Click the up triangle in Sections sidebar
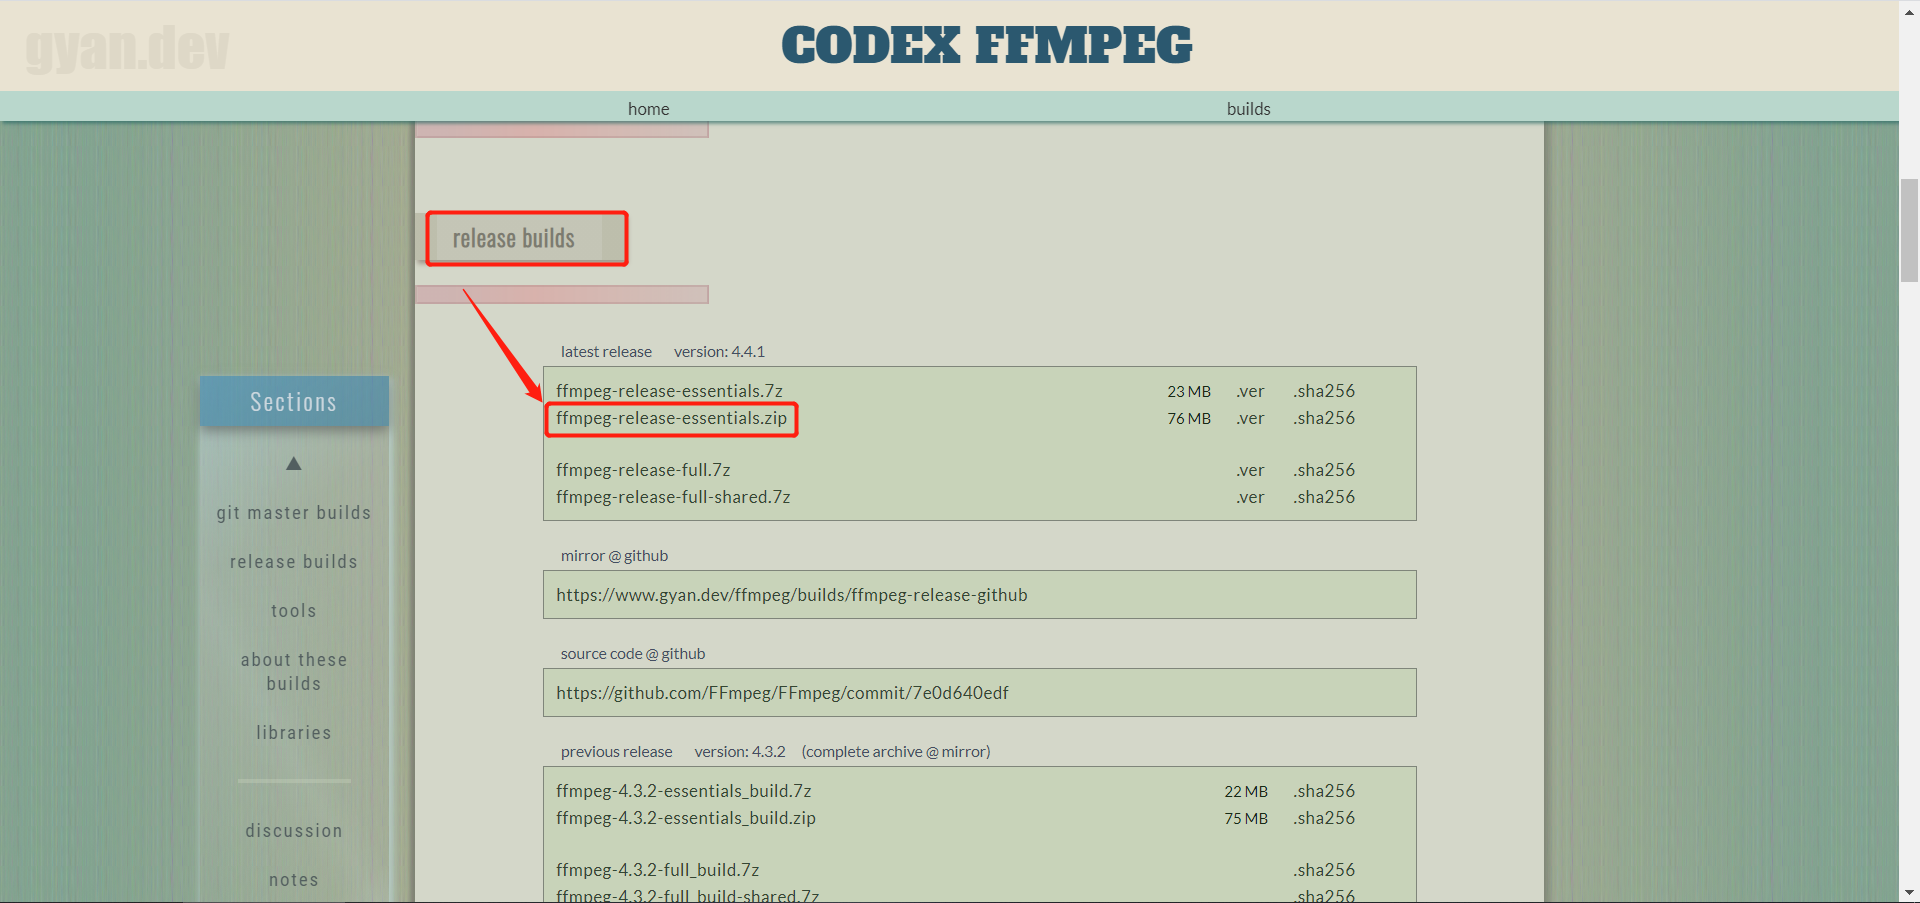This screenshot has height=903, width=1920. coord(294,463)
